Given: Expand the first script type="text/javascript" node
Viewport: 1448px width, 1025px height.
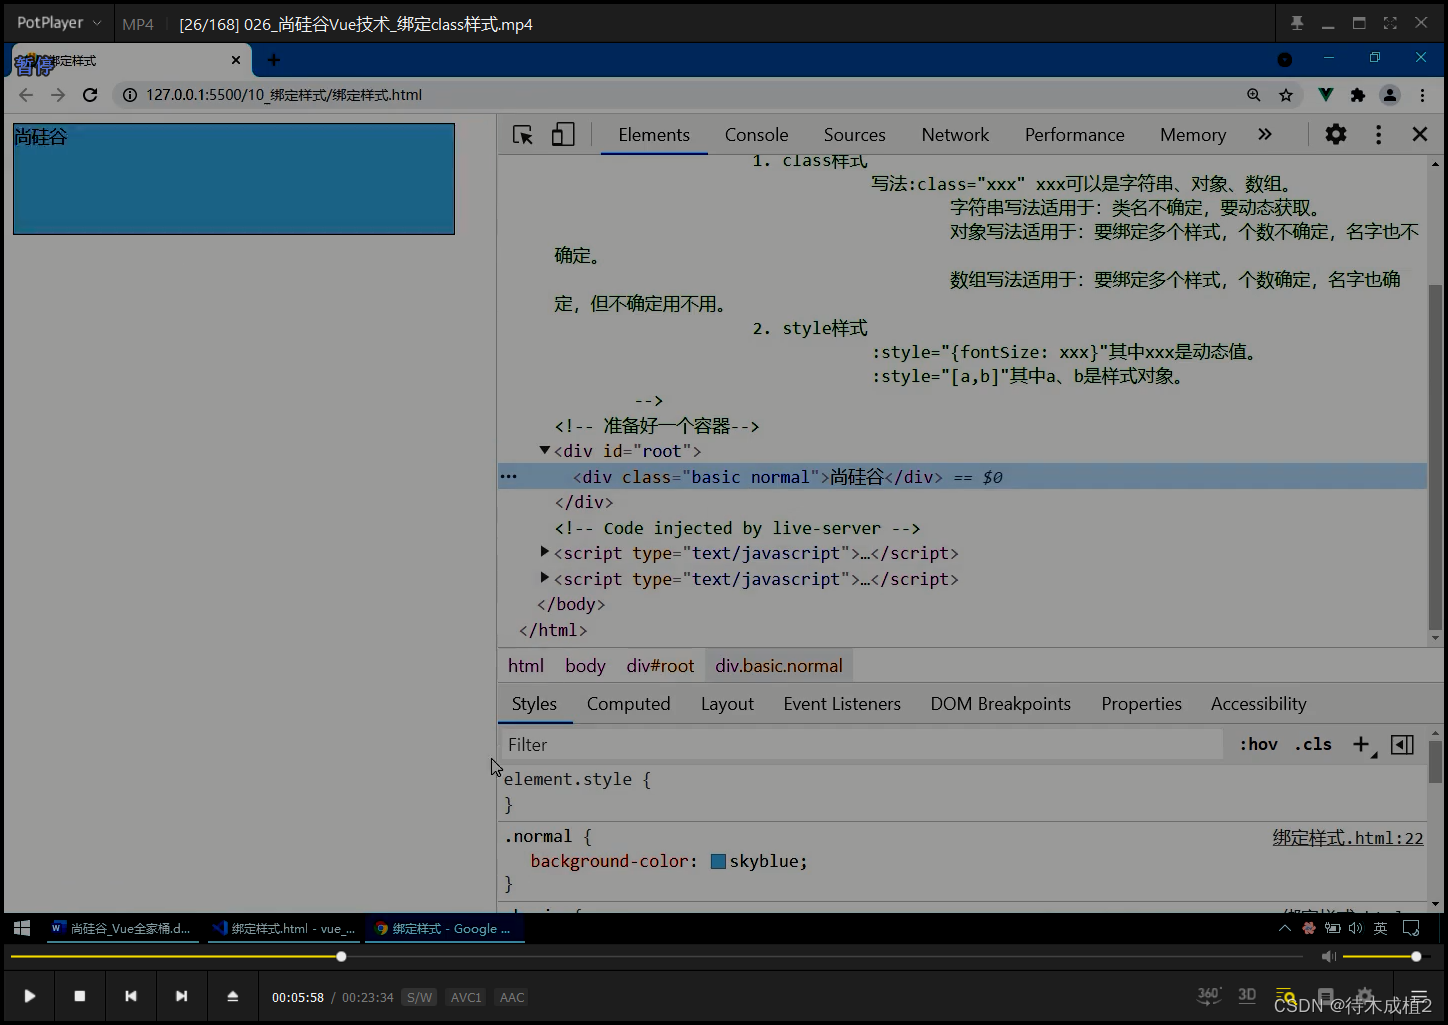Looking at the screenshot, I should click(x=544, y=552).
